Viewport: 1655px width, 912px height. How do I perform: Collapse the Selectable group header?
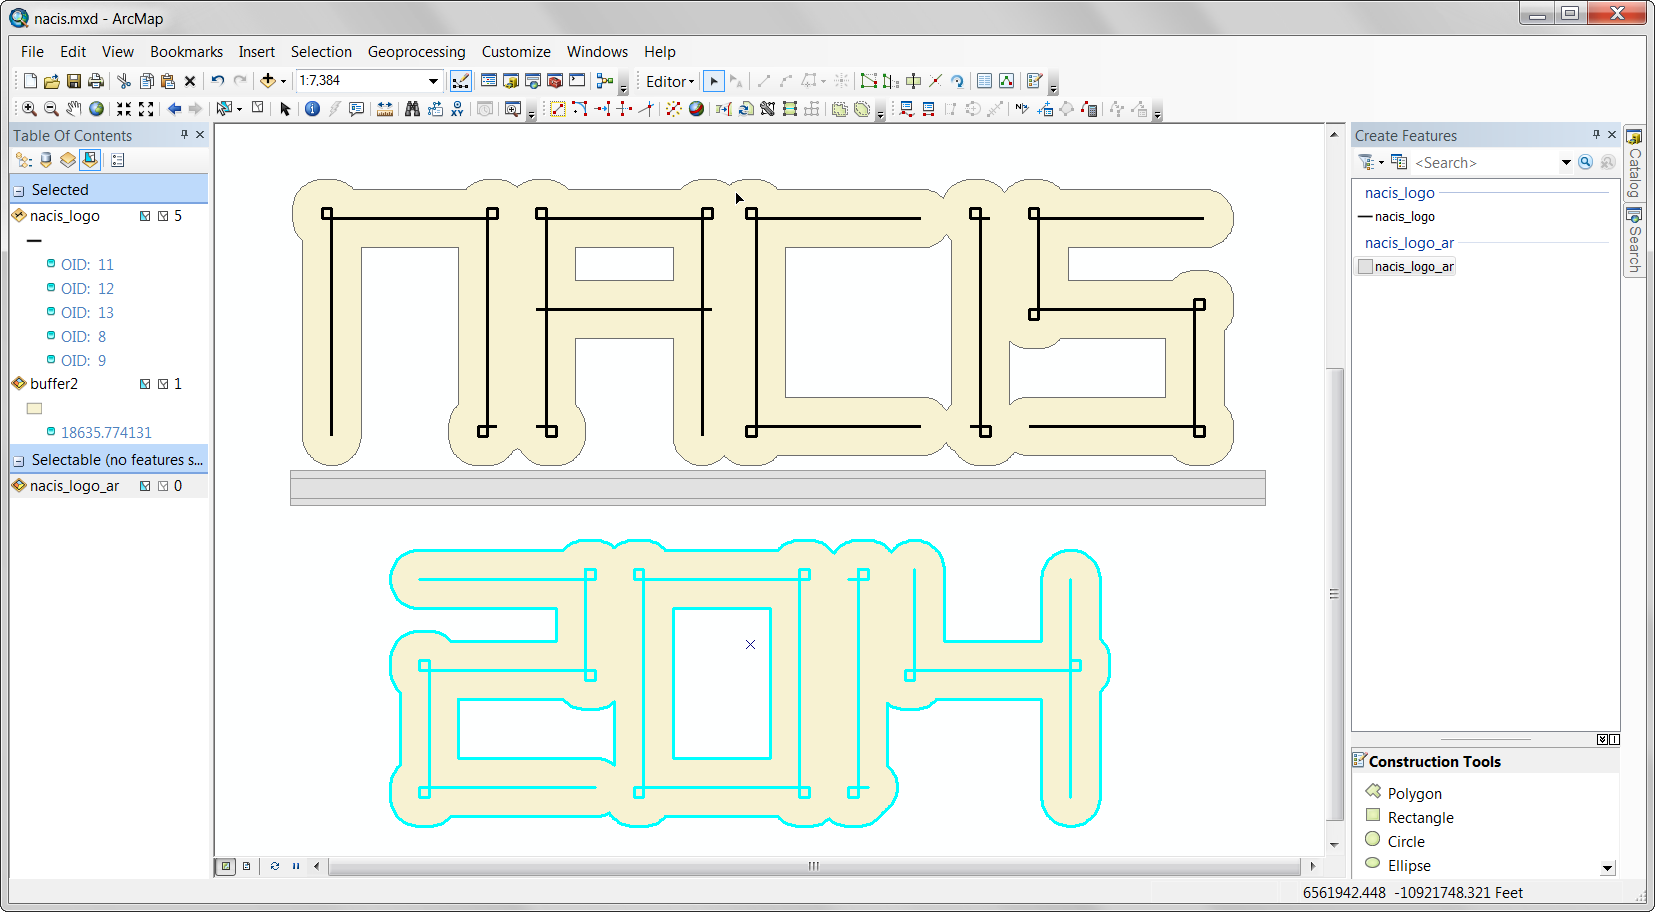click(x=19, y=461)
